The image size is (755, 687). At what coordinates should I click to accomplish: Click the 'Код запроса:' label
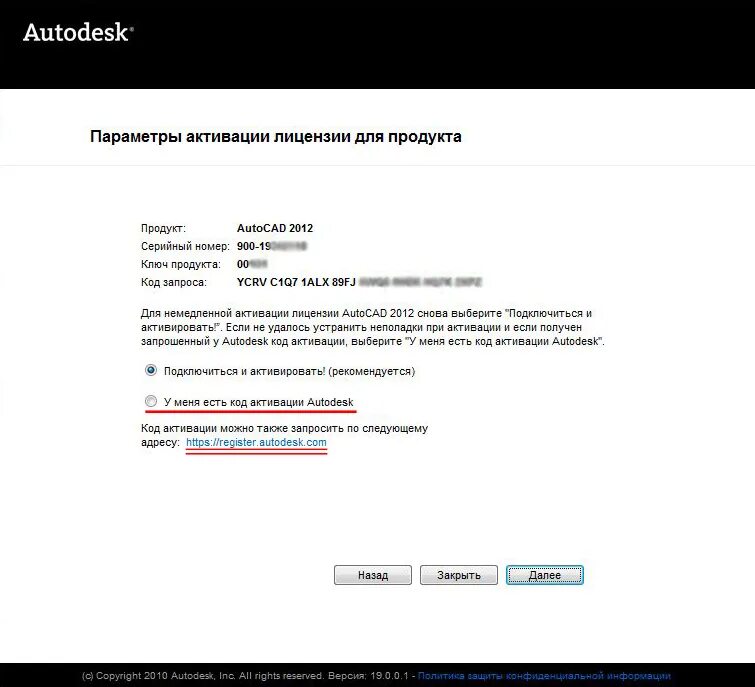173,282
